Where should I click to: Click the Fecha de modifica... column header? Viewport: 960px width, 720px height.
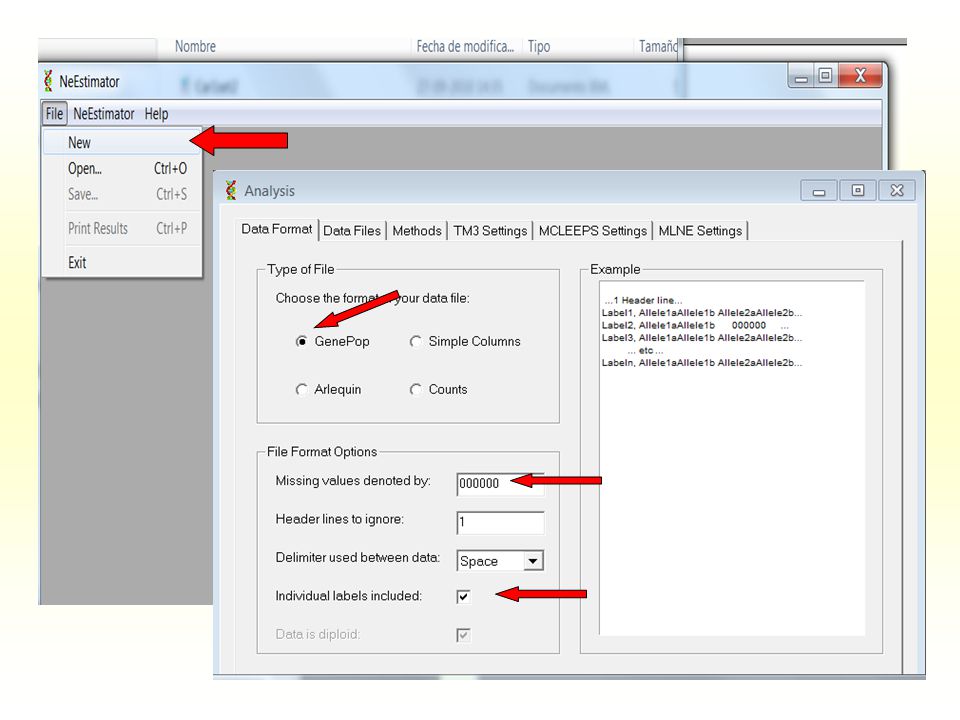(465, 47)
